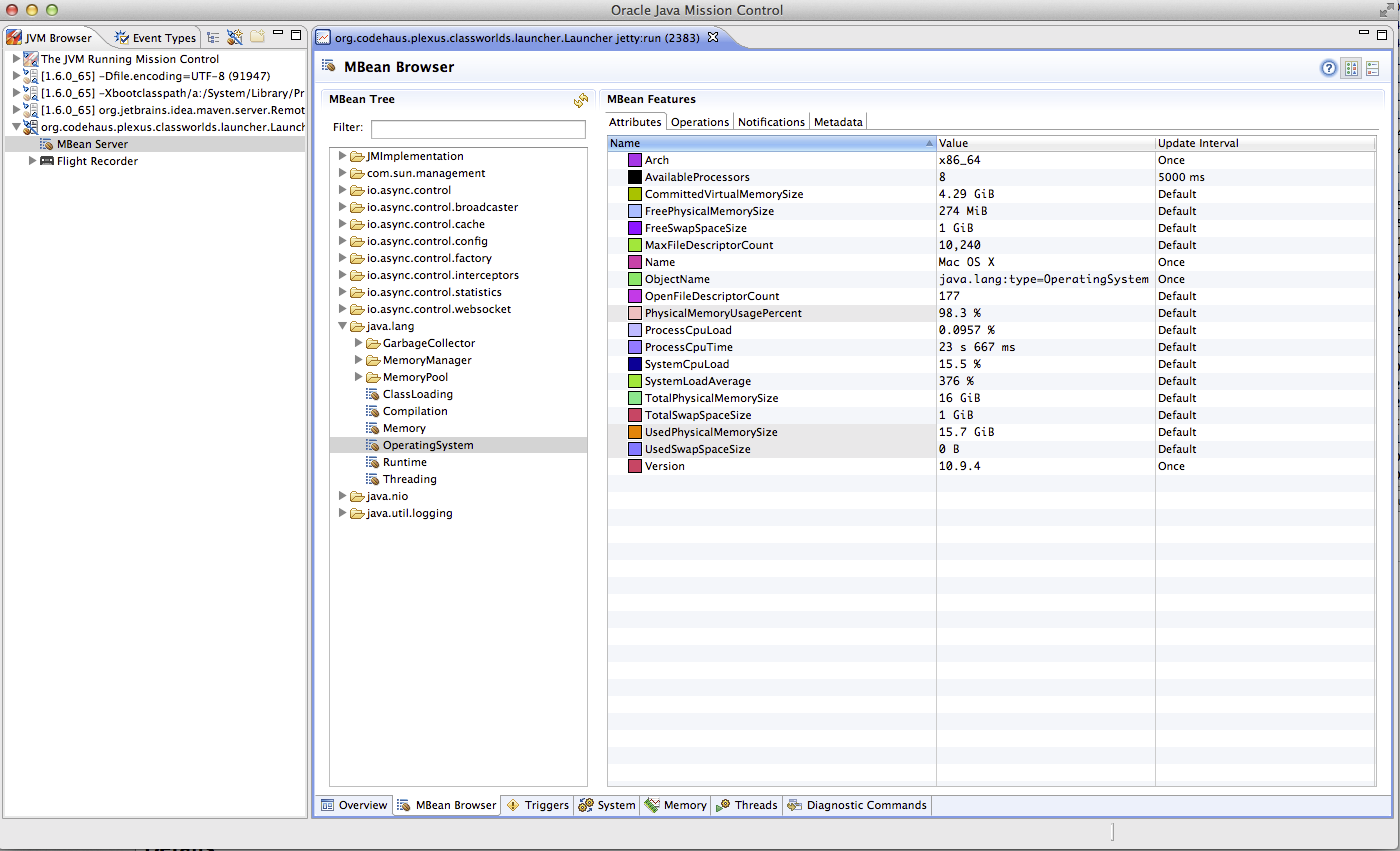The width and height of the screenshot is (1400, 851).
Task: Select OperatingSystem MBean in java.lang
Action: tap(428, 445)
